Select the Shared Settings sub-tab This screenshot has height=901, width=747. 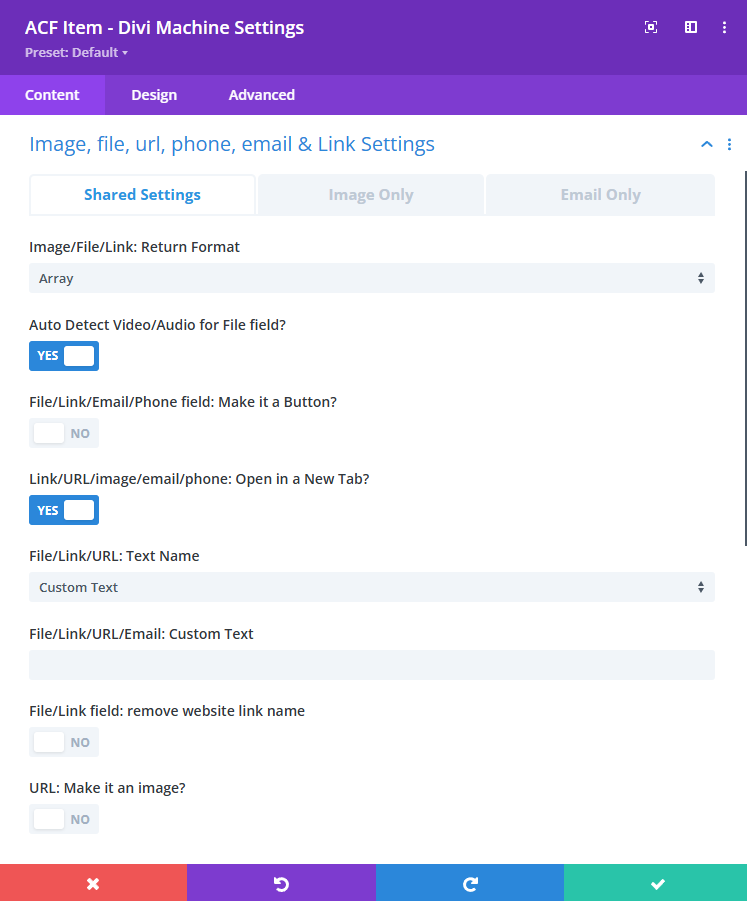click(142, 195)
